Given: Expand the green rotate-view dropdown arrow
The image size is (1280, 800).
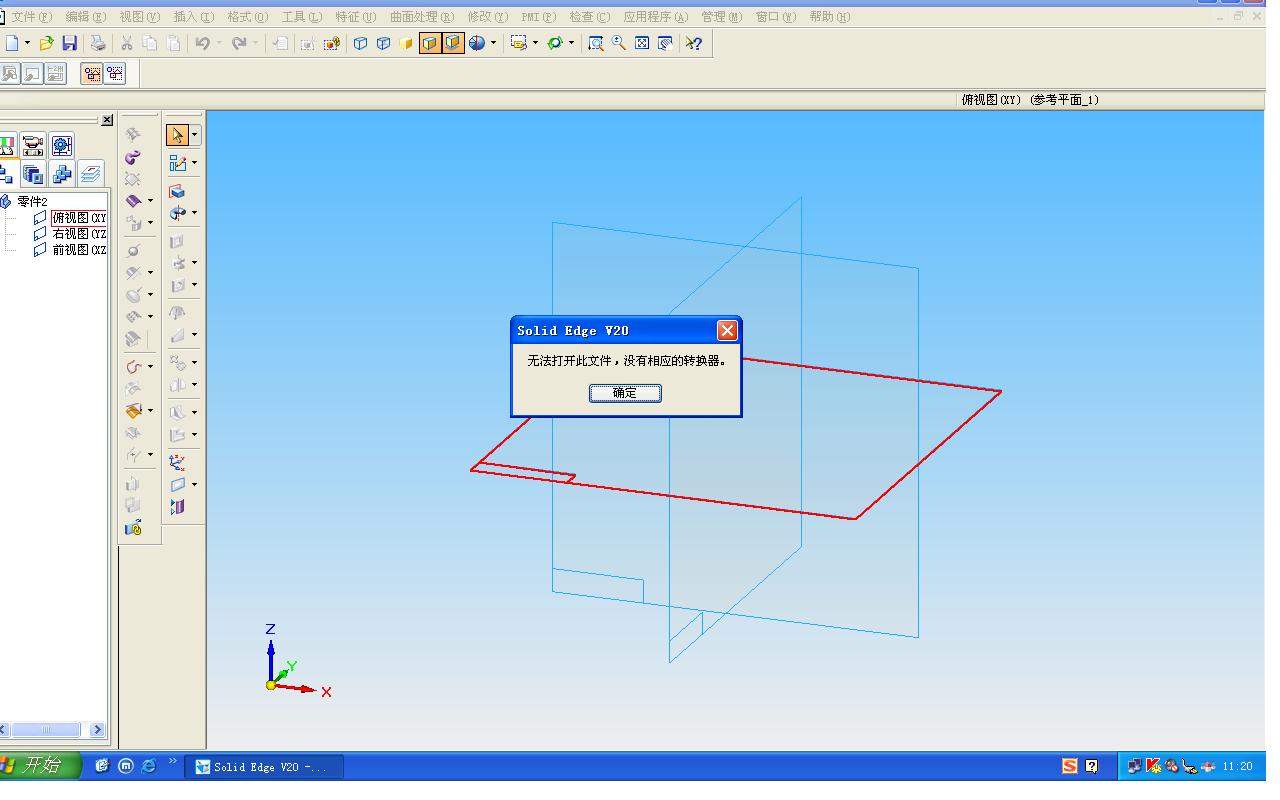Looking at the screenshot, I should [x=571, y=43].
